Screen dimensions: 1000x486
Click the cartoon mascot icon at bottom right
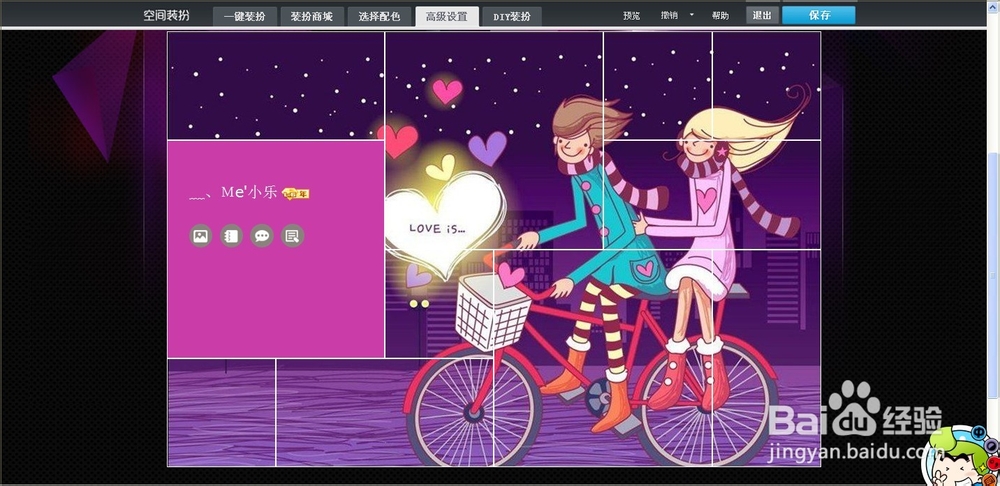click(964, 457)
